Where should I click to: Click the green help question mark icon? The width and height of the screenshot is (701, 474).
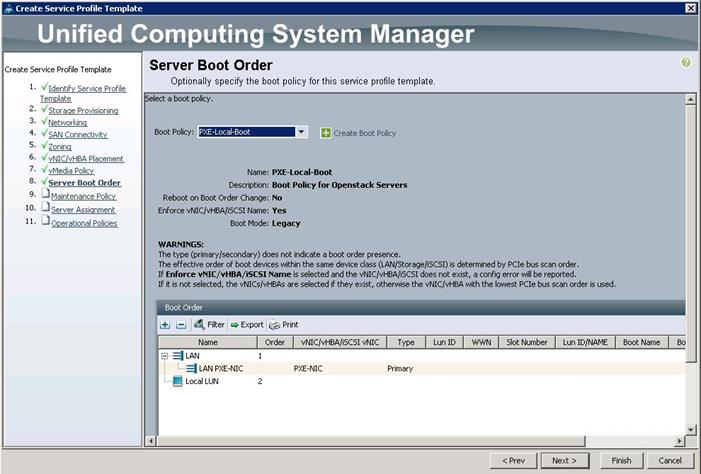[x=685, y=63]
